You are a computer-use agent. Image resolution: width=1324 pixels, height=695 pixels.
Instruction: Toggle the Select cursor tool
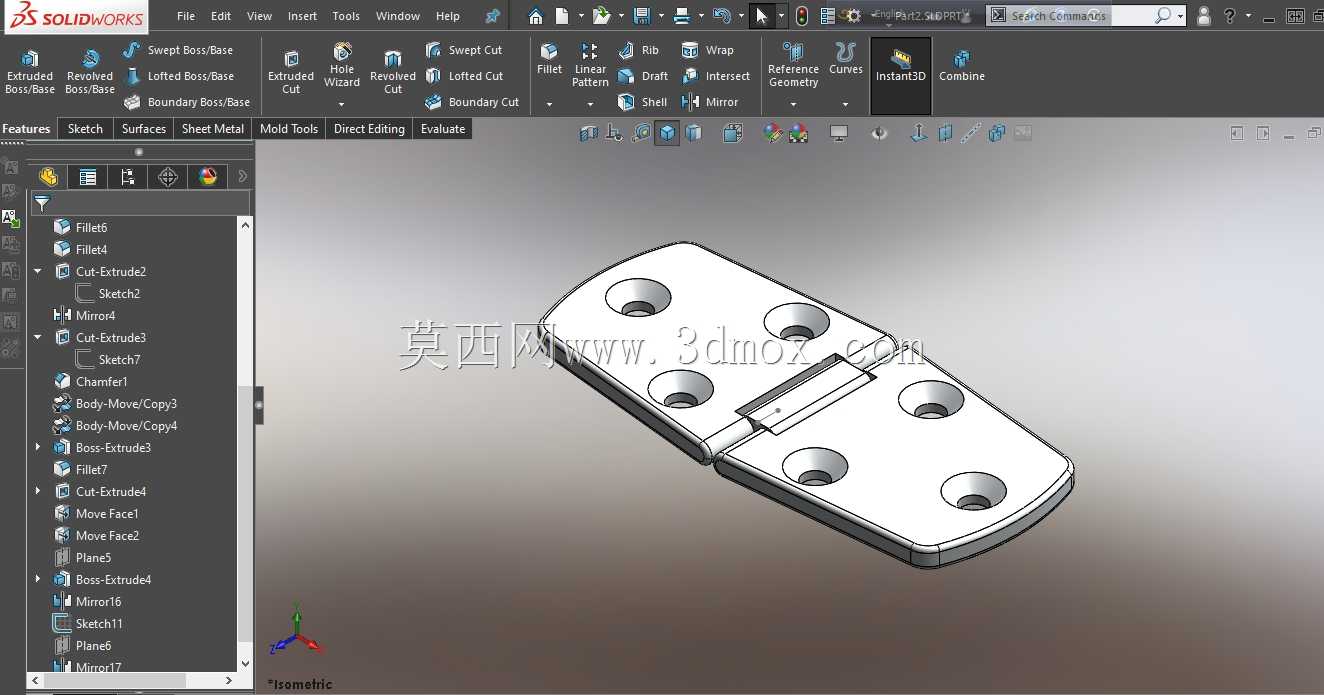[762, 16]
